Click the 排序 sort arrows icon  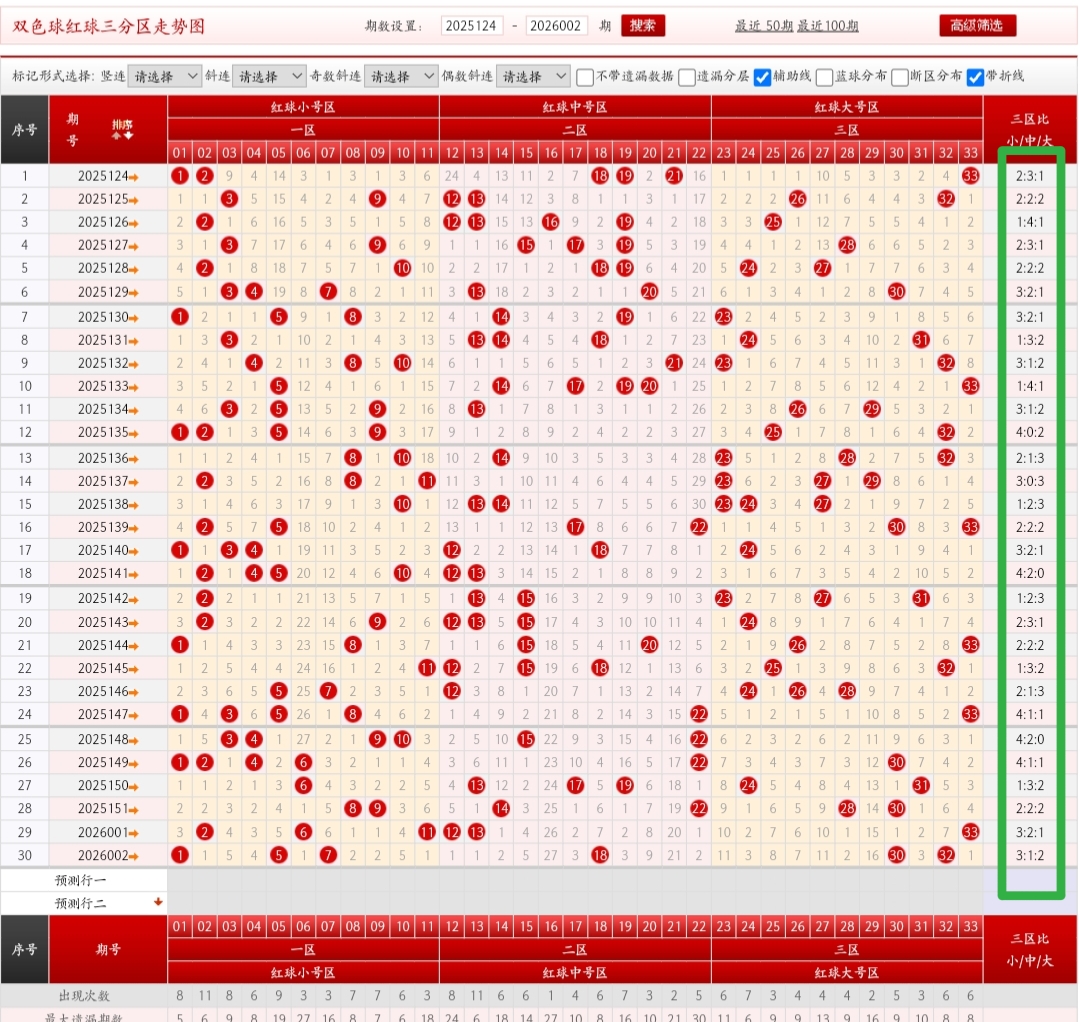click(122, 129)
